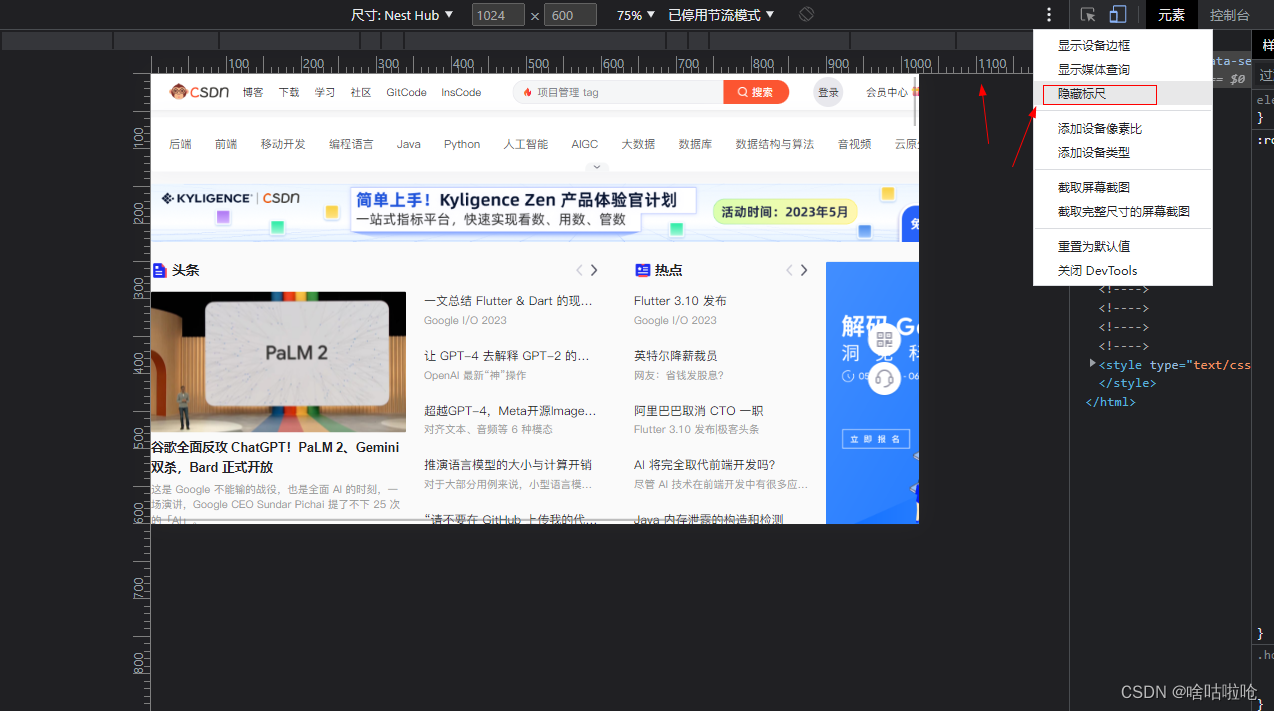Select the 人工智能 category
Viewport: 1274px width, 711px height.
[x=525, y=144]
